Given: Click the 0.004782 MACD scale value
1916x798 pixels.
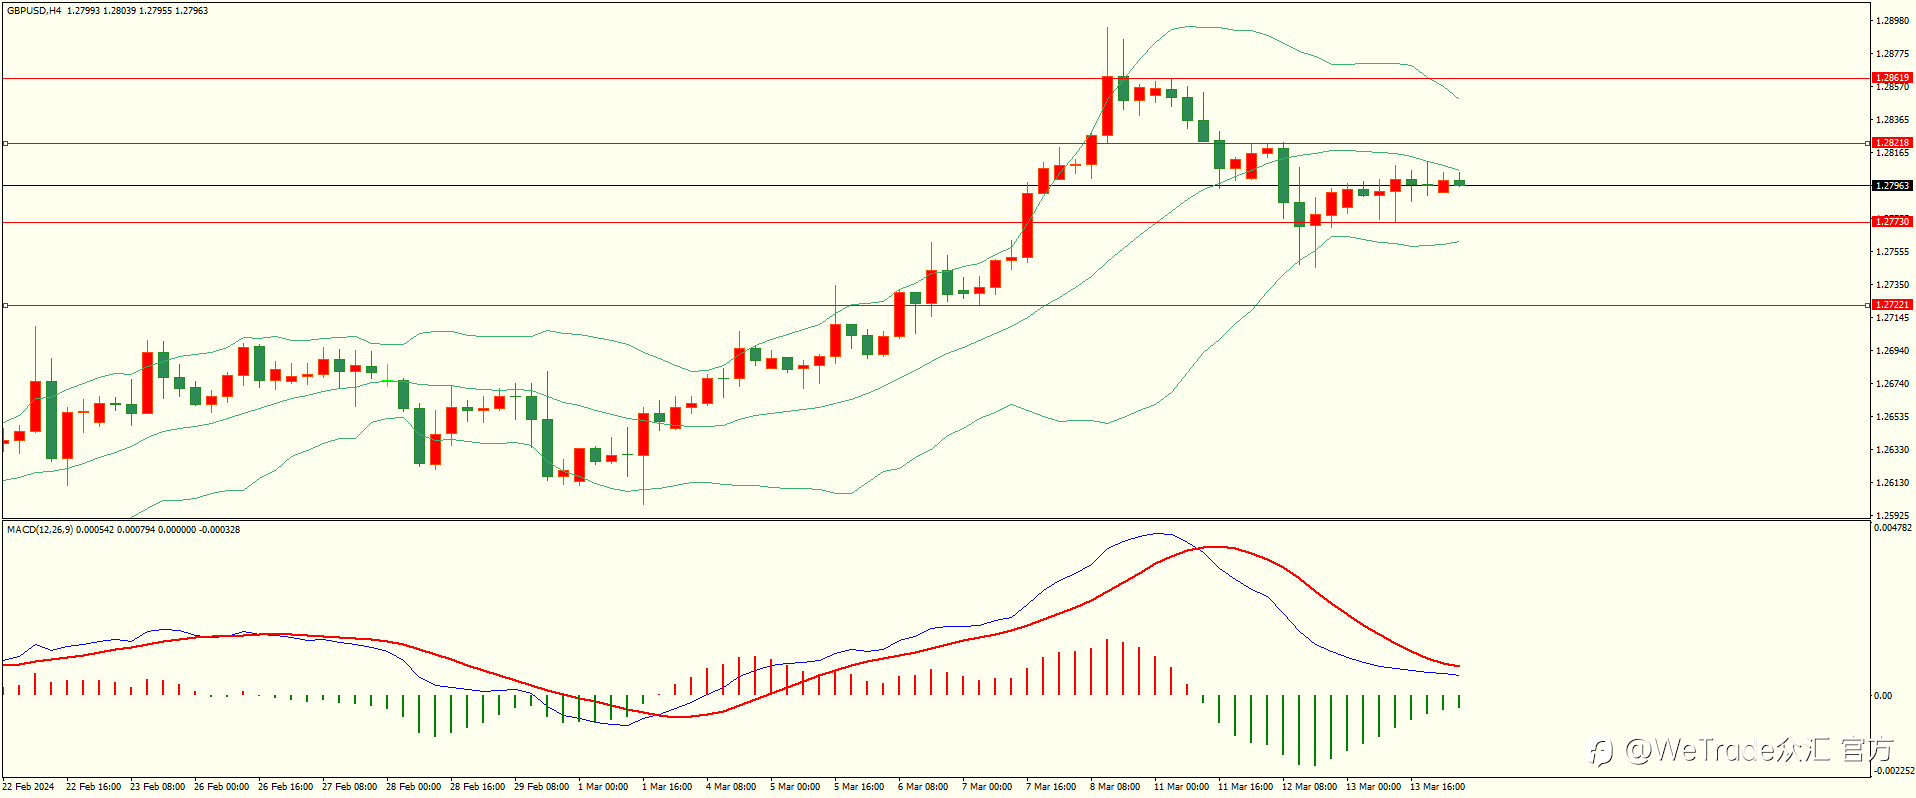Looking at the screenshot, I should (x=1893, y=528).
